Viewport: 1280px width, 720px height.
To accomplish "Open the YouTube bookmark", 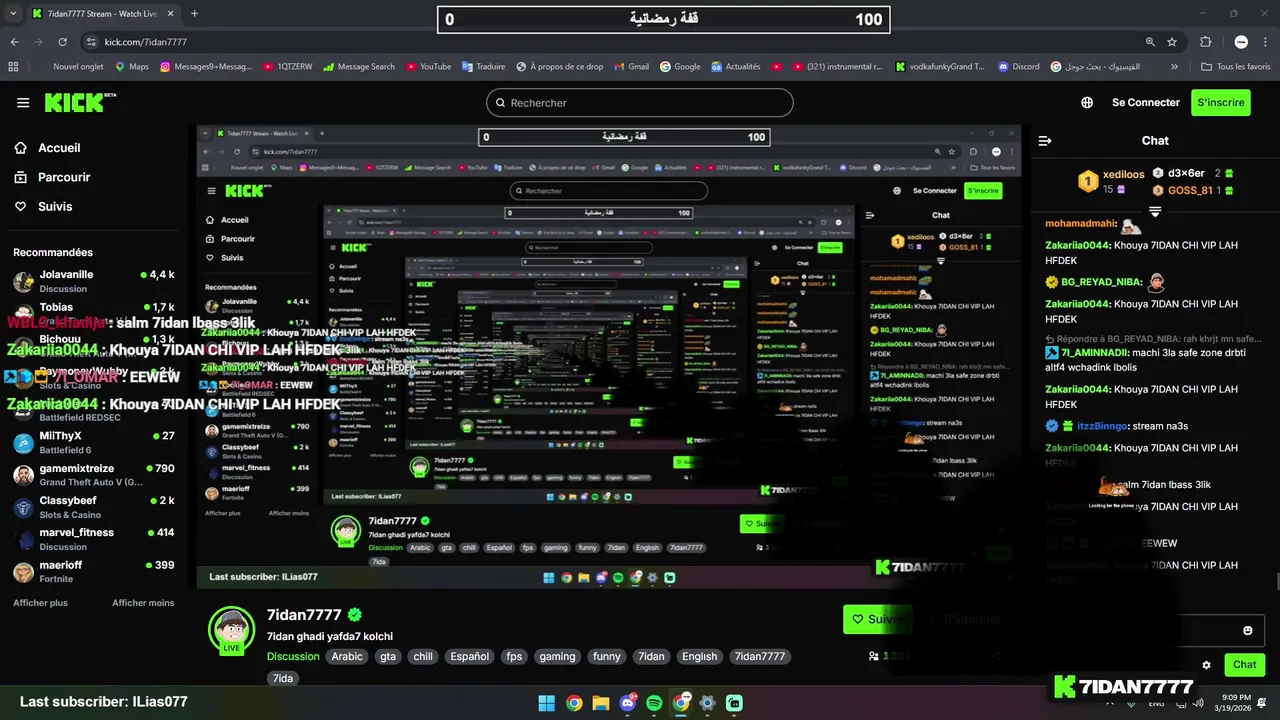I will [429, 67].
